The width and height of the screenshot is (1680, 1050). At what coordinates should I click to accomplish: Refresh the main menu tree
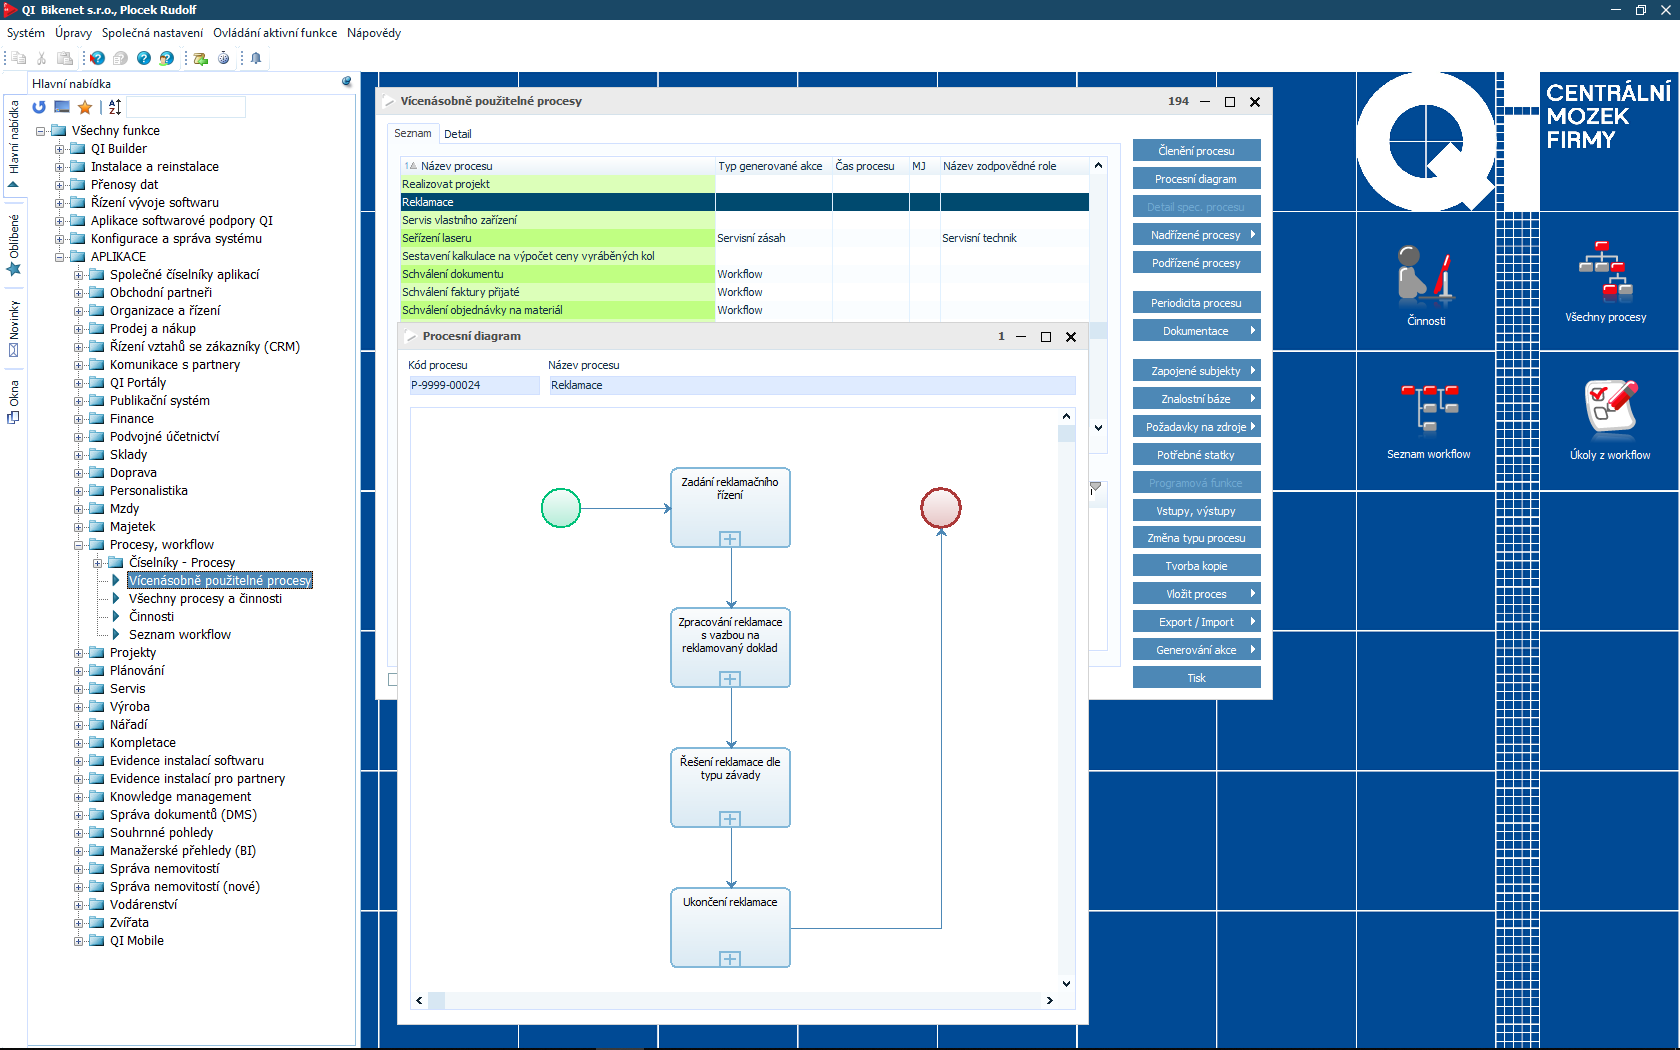click(x=39, y=107)
